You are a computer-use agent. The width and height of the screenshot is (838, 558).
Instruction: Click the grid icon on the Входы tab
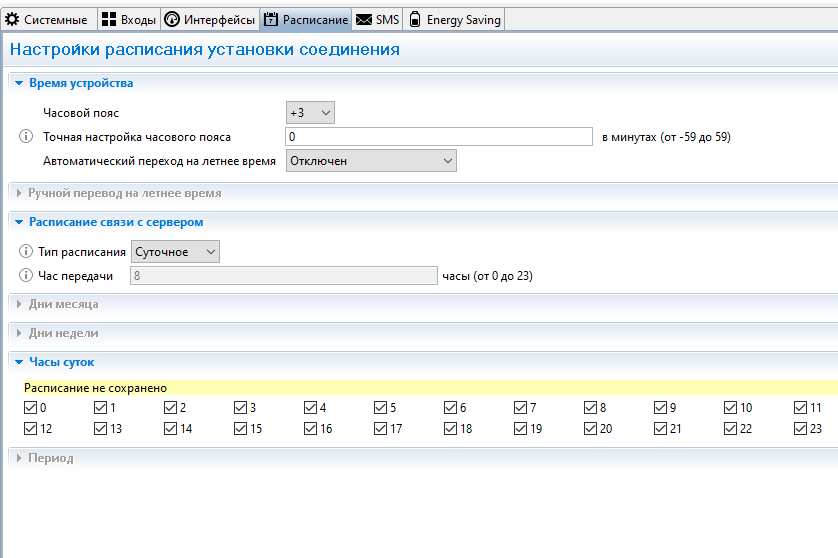[109, 20]
